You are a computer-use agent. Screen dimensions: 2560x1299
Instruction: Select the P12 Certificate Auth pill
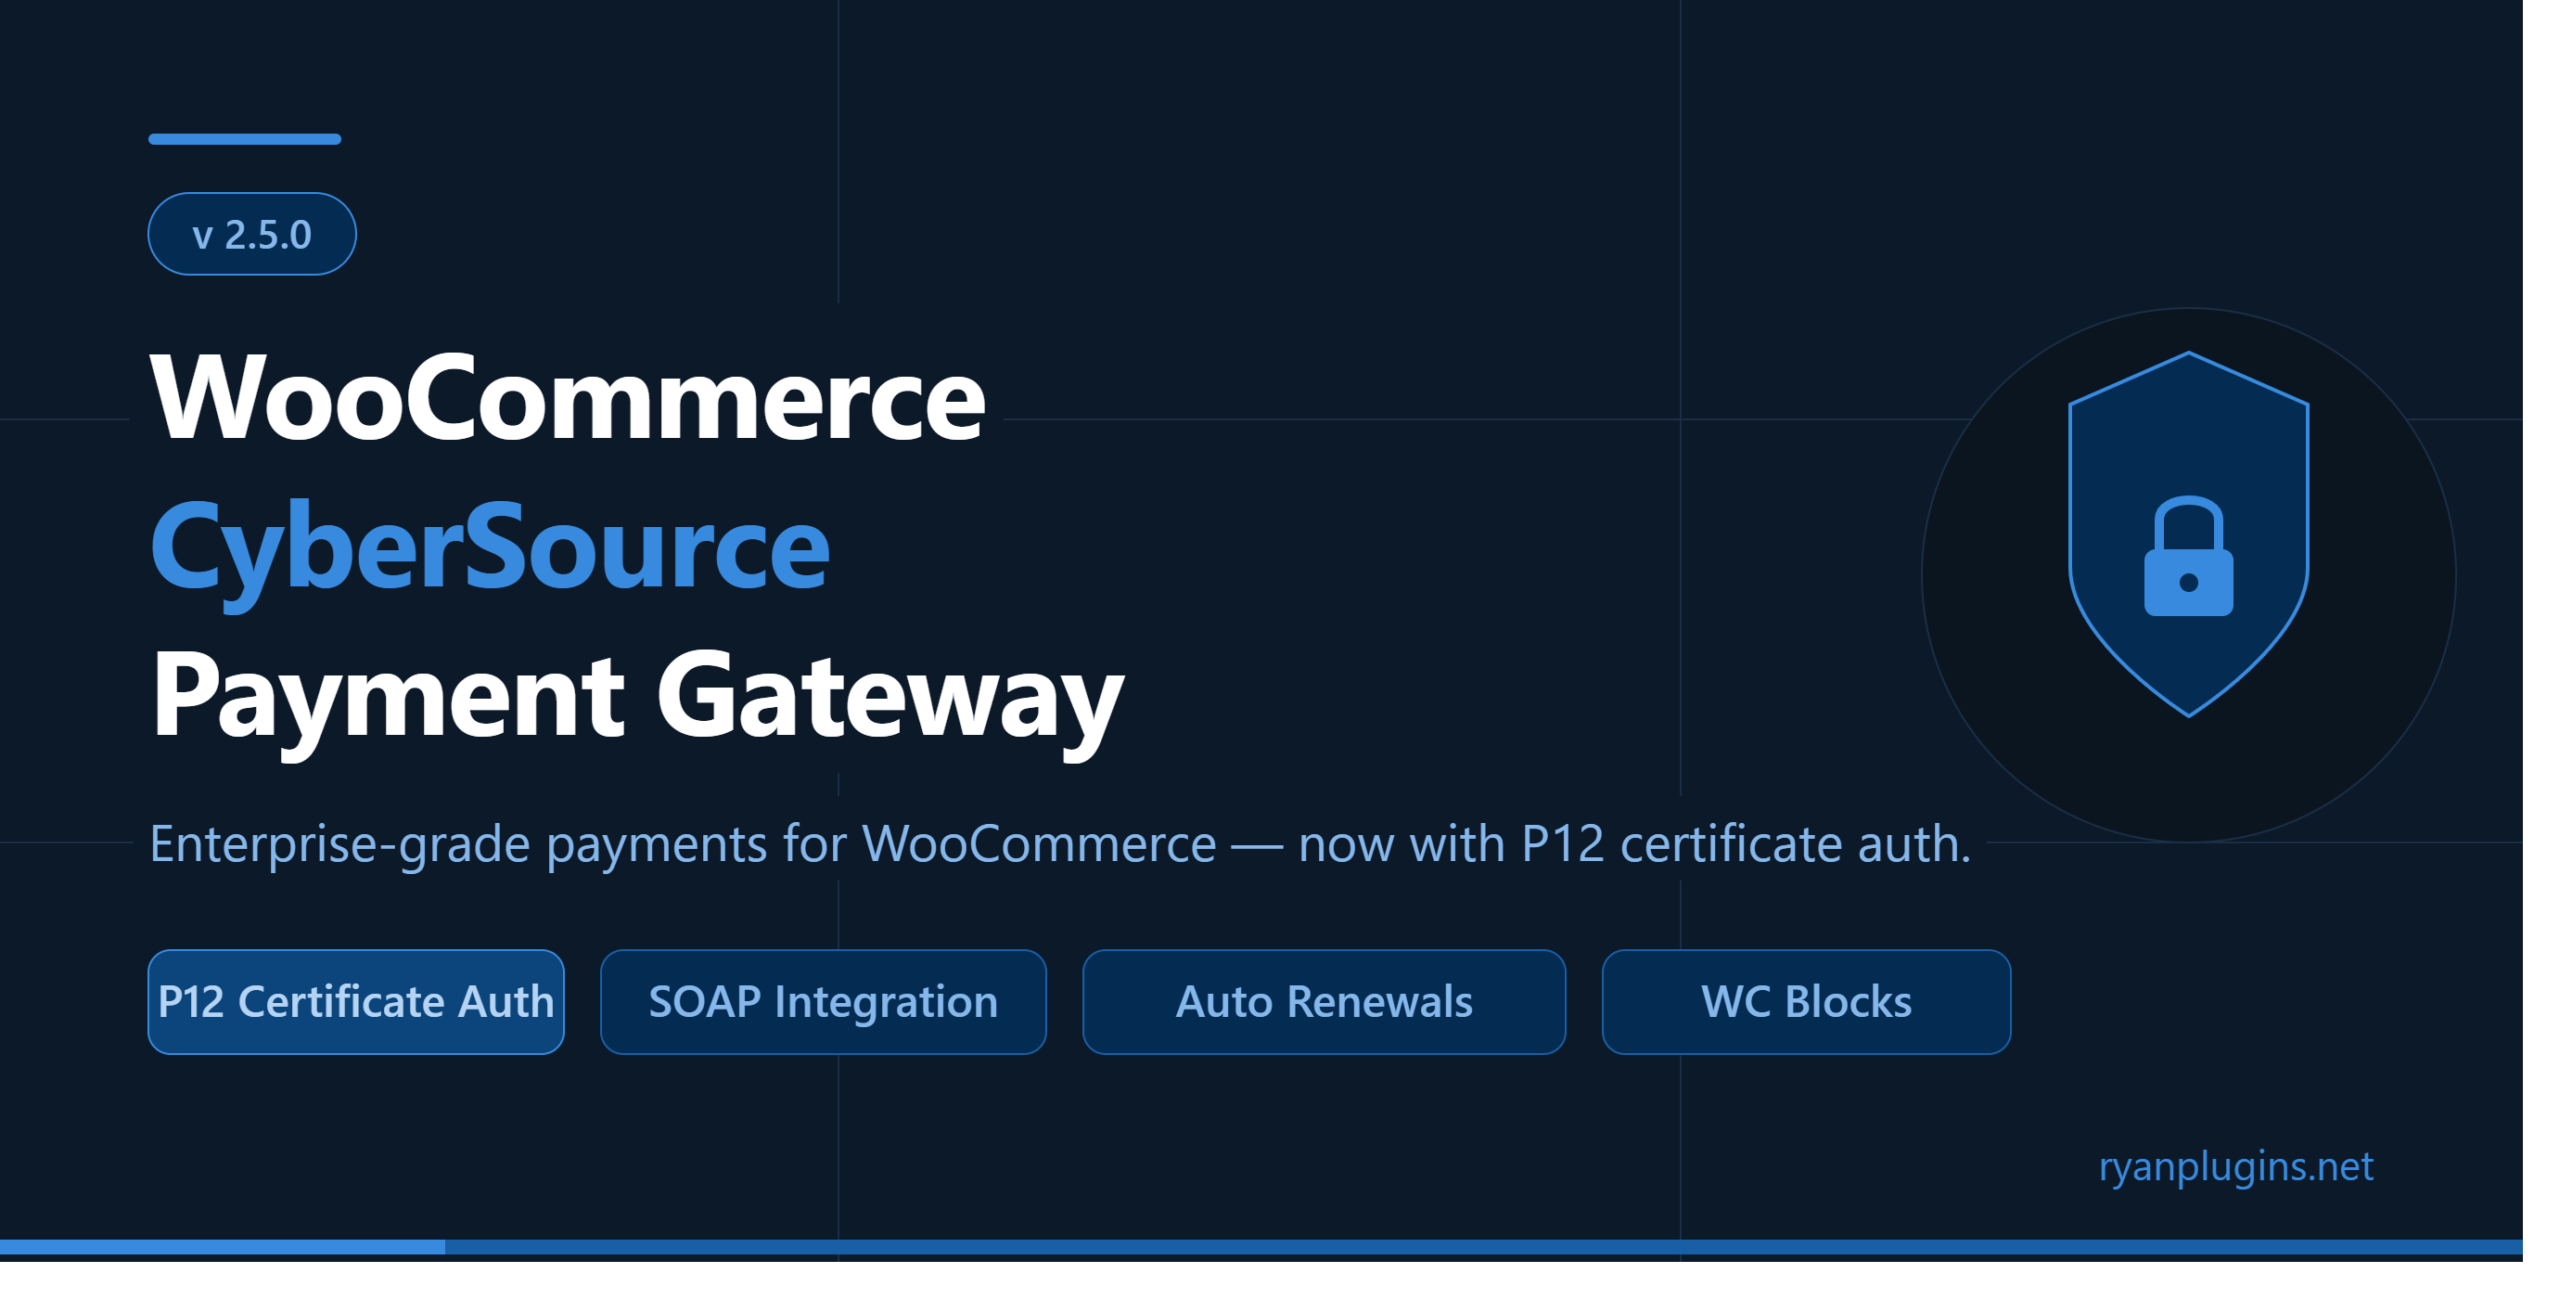coord(356,1002)
